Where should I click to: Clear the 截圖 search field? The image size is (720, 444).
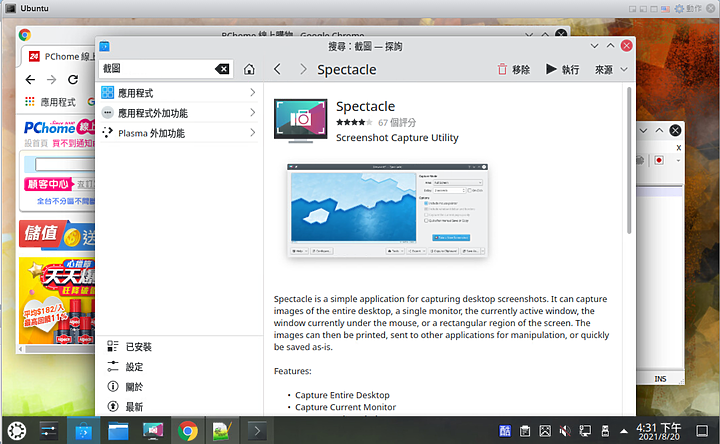tap(222, 69)
